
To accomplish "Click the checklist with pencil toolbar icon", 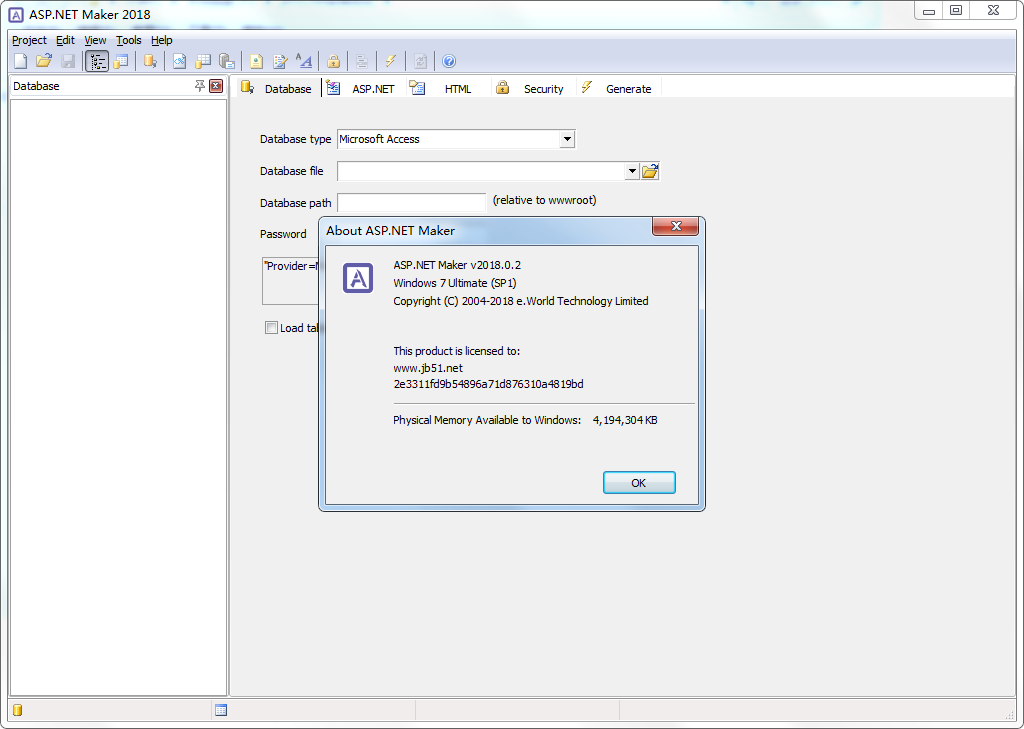I will click(280, 61).
